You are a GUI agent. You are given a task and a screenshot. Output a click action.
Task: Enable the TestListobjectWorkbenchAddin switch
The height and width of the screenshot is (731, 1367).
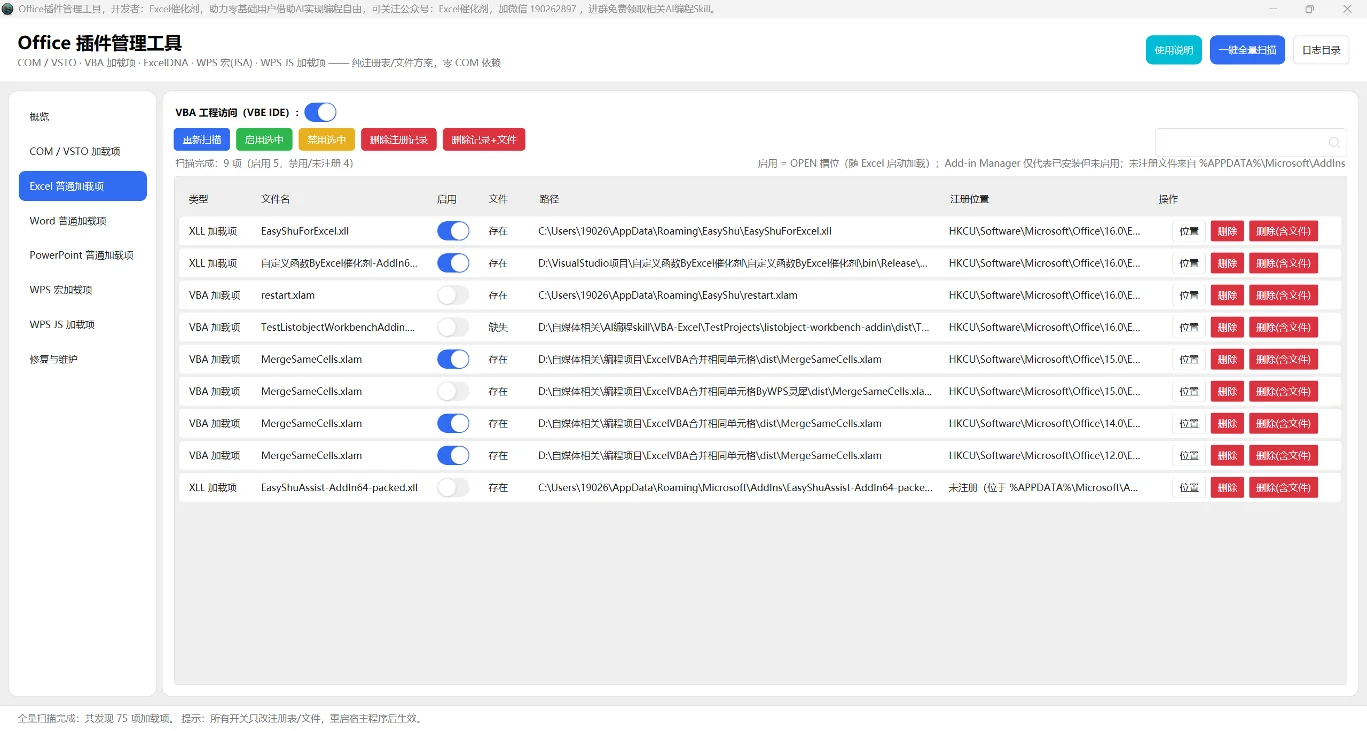(x=453, y=327)
